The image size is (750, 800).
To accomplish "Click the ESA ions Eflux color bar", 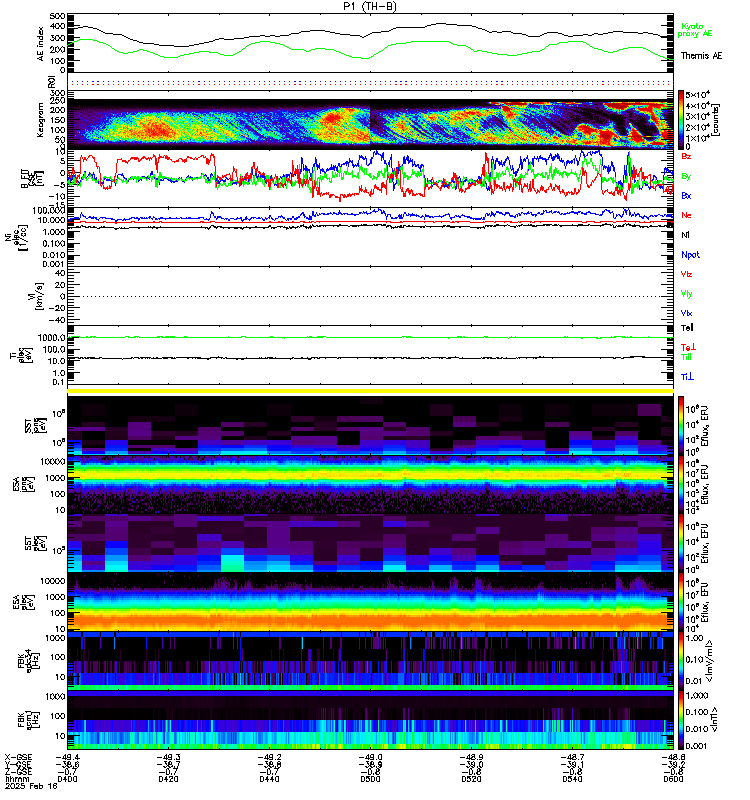I will coord(681,484).
